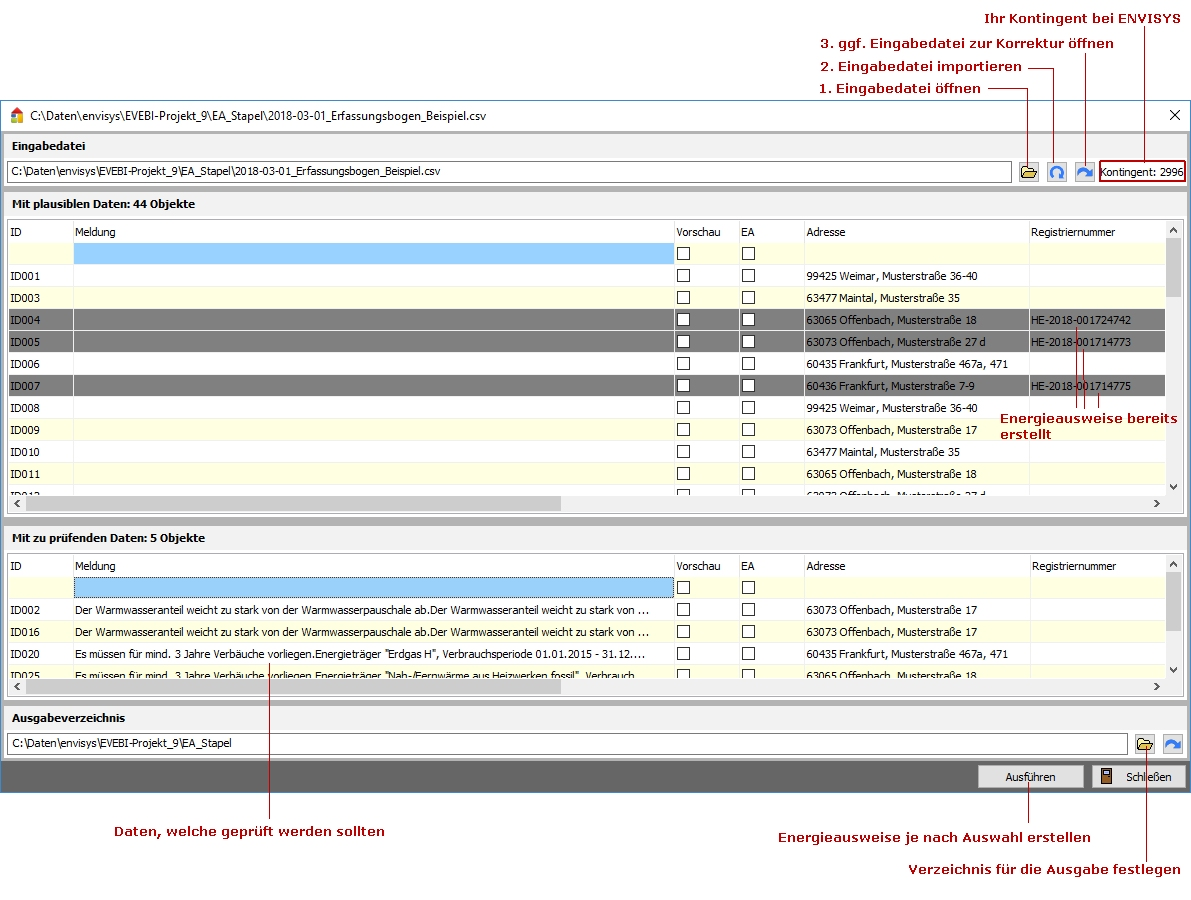Image resolution: width=1191 pixels, height=900 pixels.
Task: Check Vorschau box for ID002 row
Action: [684, 610]
